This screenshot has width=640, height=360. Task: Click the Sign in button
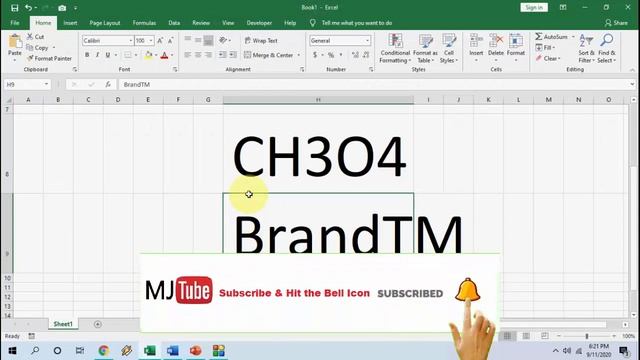[534, 7]
